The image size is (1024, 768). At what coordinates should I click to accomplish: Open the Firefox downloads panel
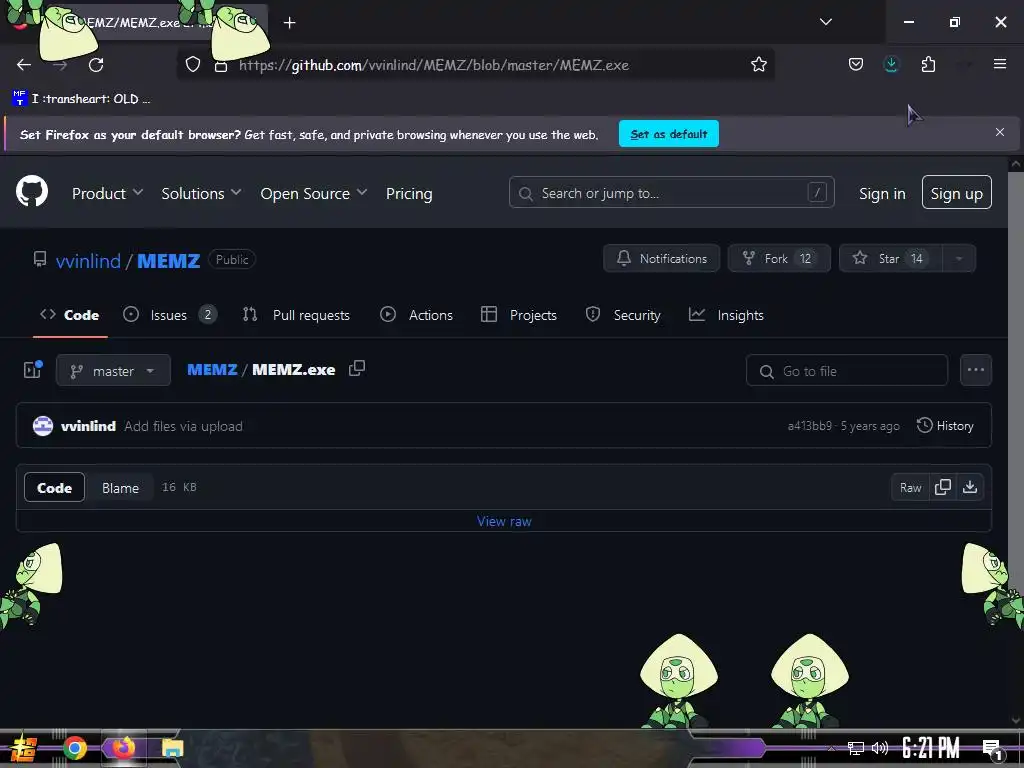pos(891,65)
